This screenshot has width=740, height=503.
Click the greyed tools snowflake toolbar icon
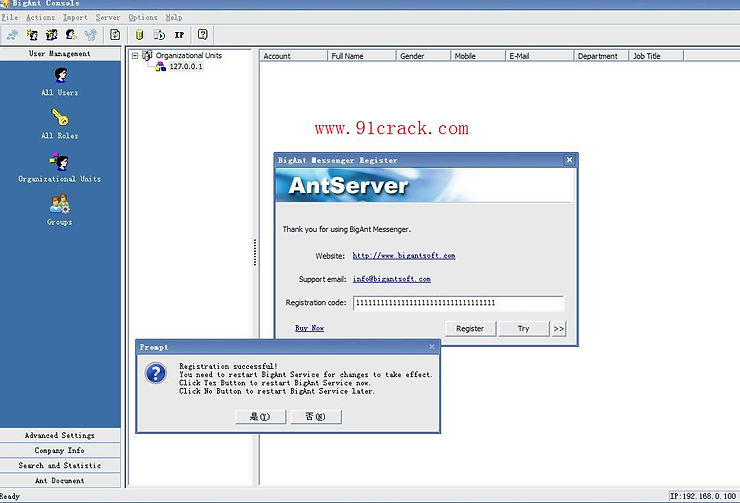pos(91,34)
